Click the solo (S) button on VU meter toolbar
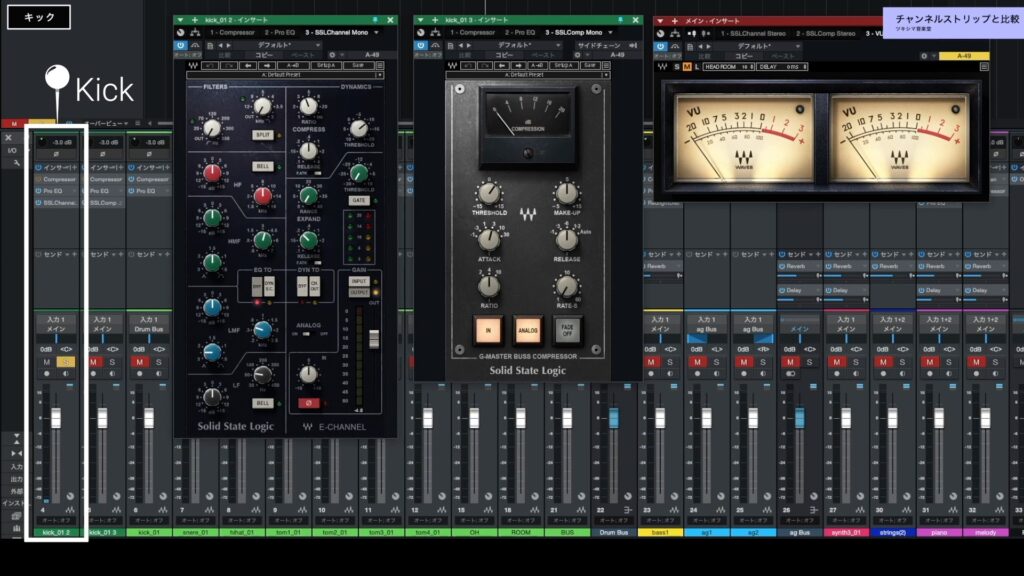The image size is (1024, 576). coord(677,67)
